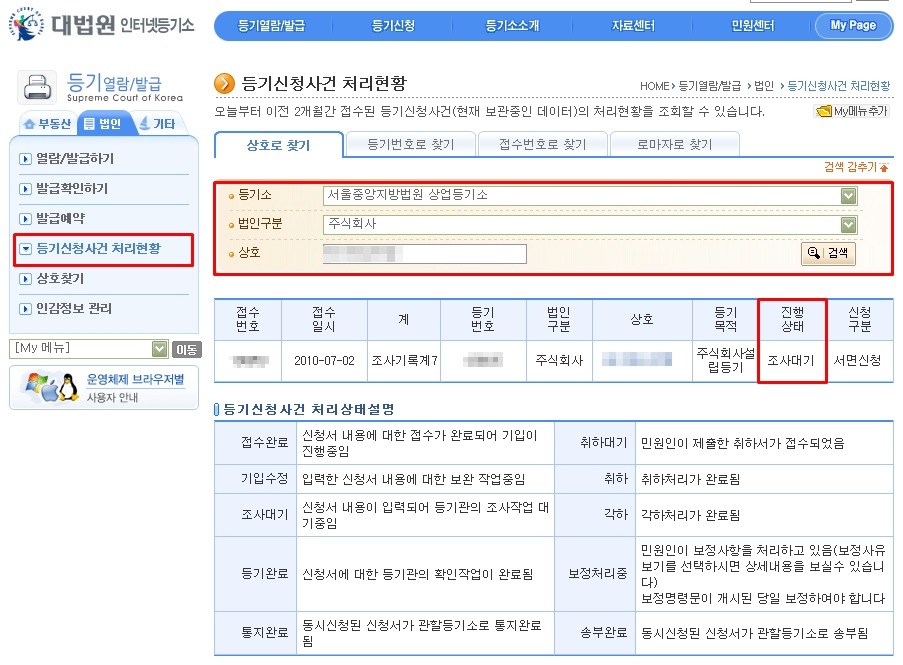Click My메뉴추가 button
This screenshot has height=665, width=903.
click(852, 111)
